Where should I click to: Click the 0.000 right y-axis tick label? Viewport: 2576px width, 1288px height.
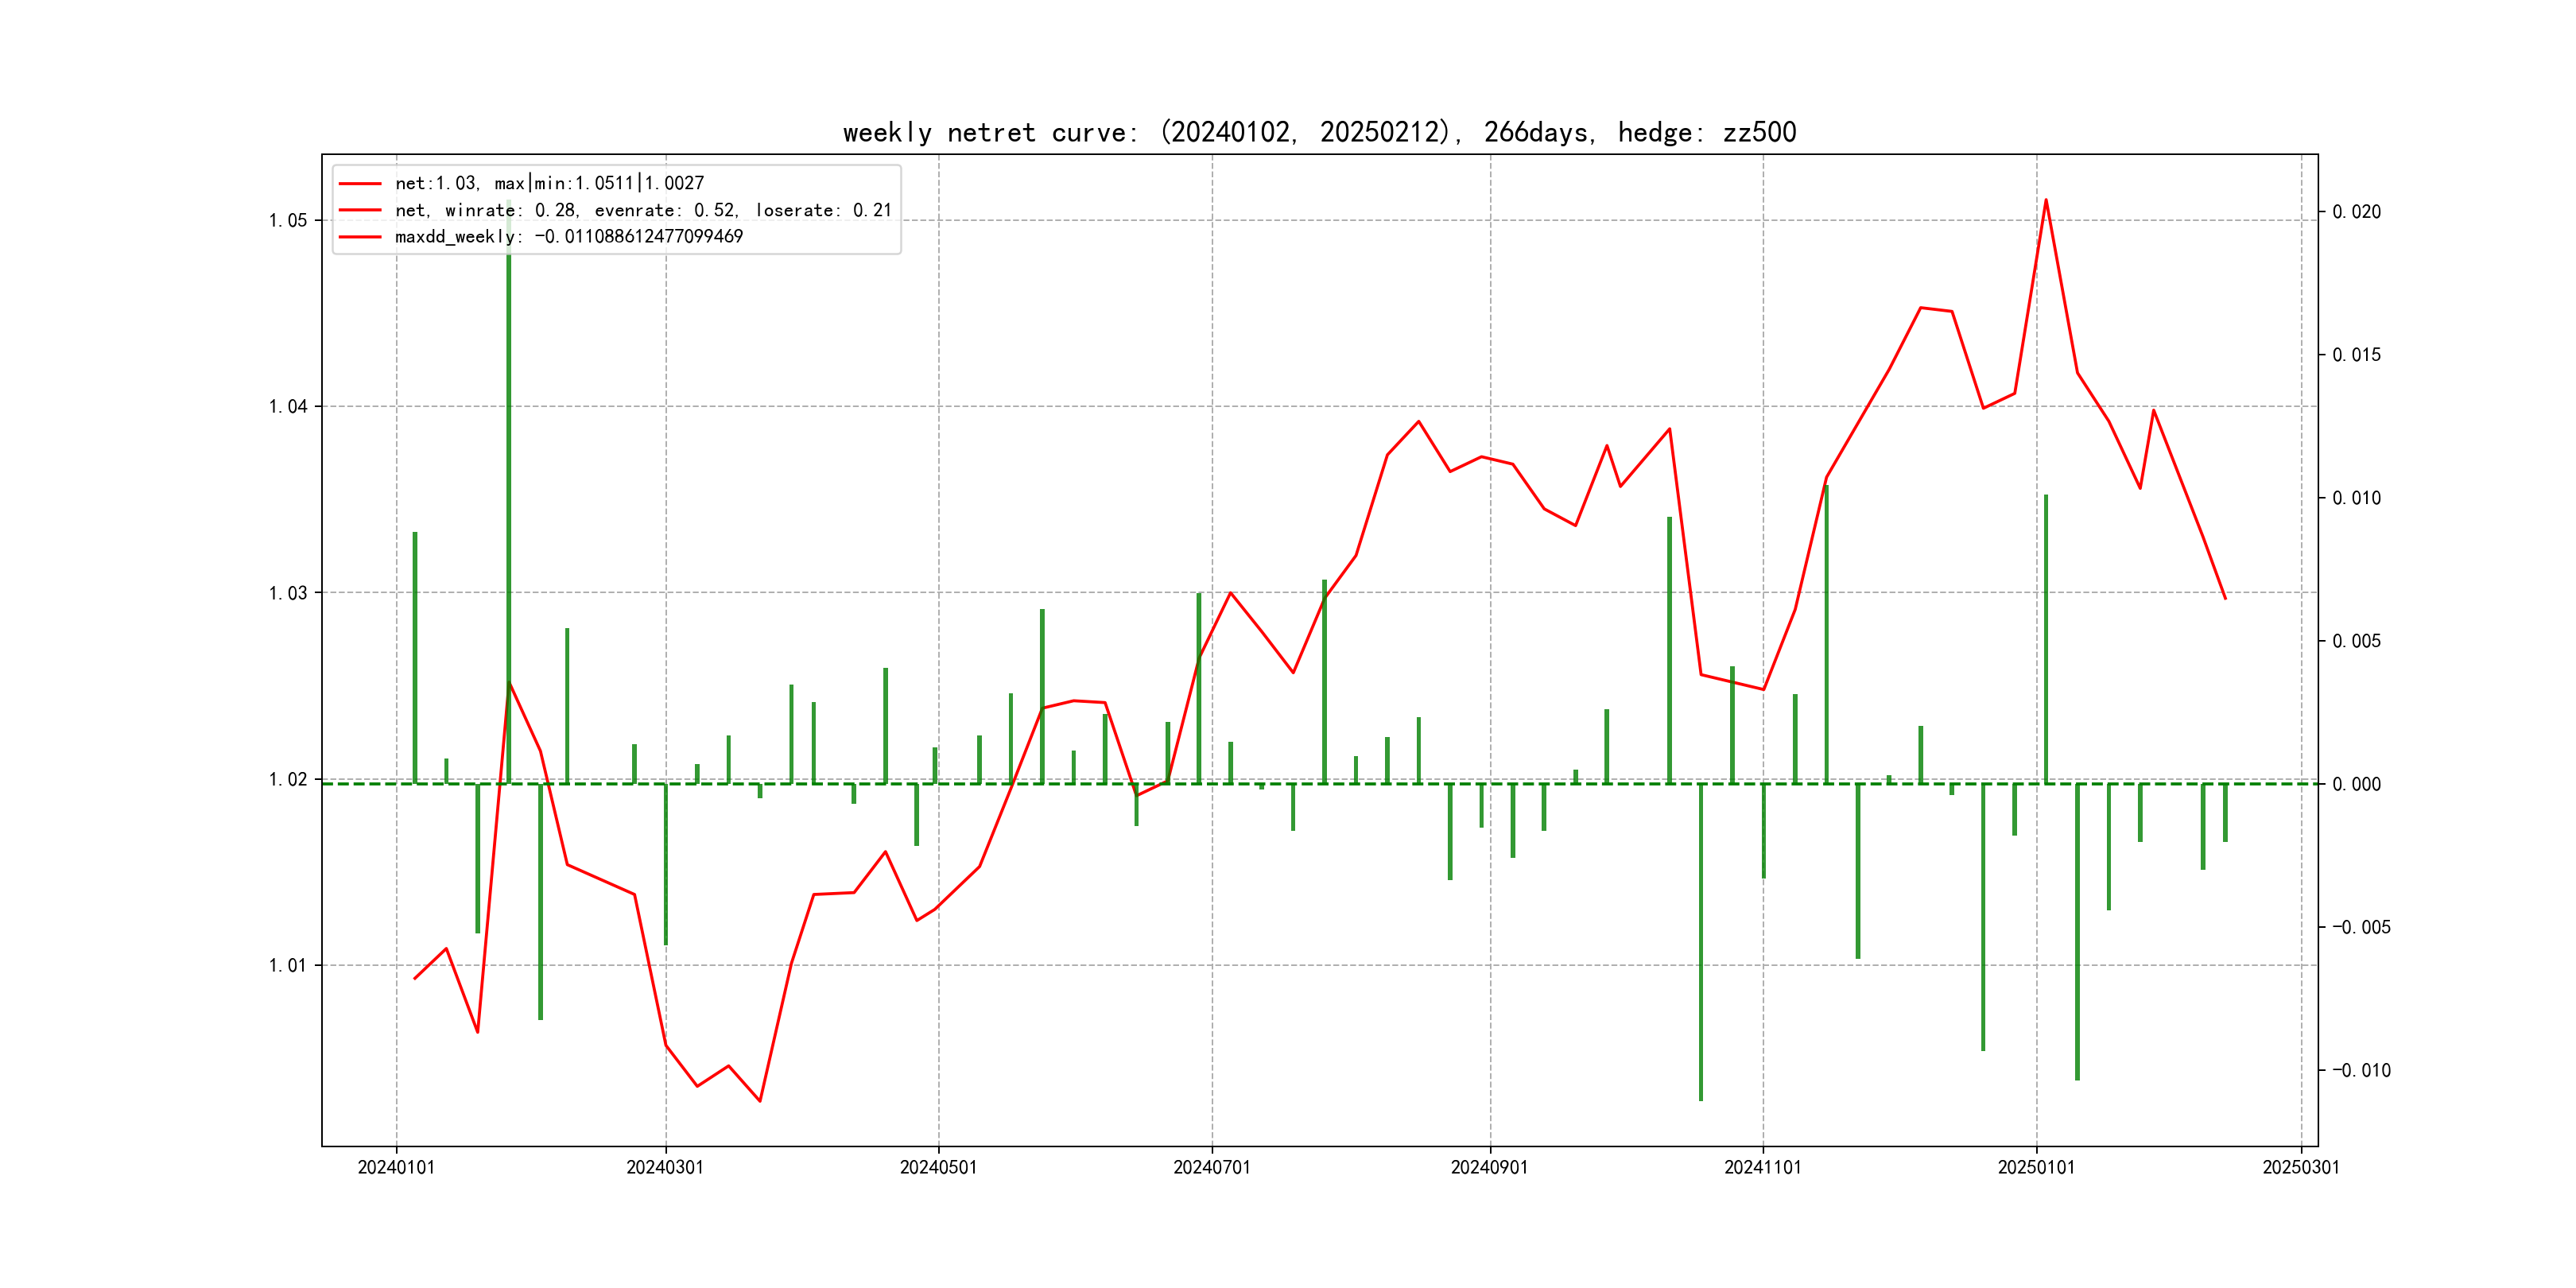[2356, 784]
